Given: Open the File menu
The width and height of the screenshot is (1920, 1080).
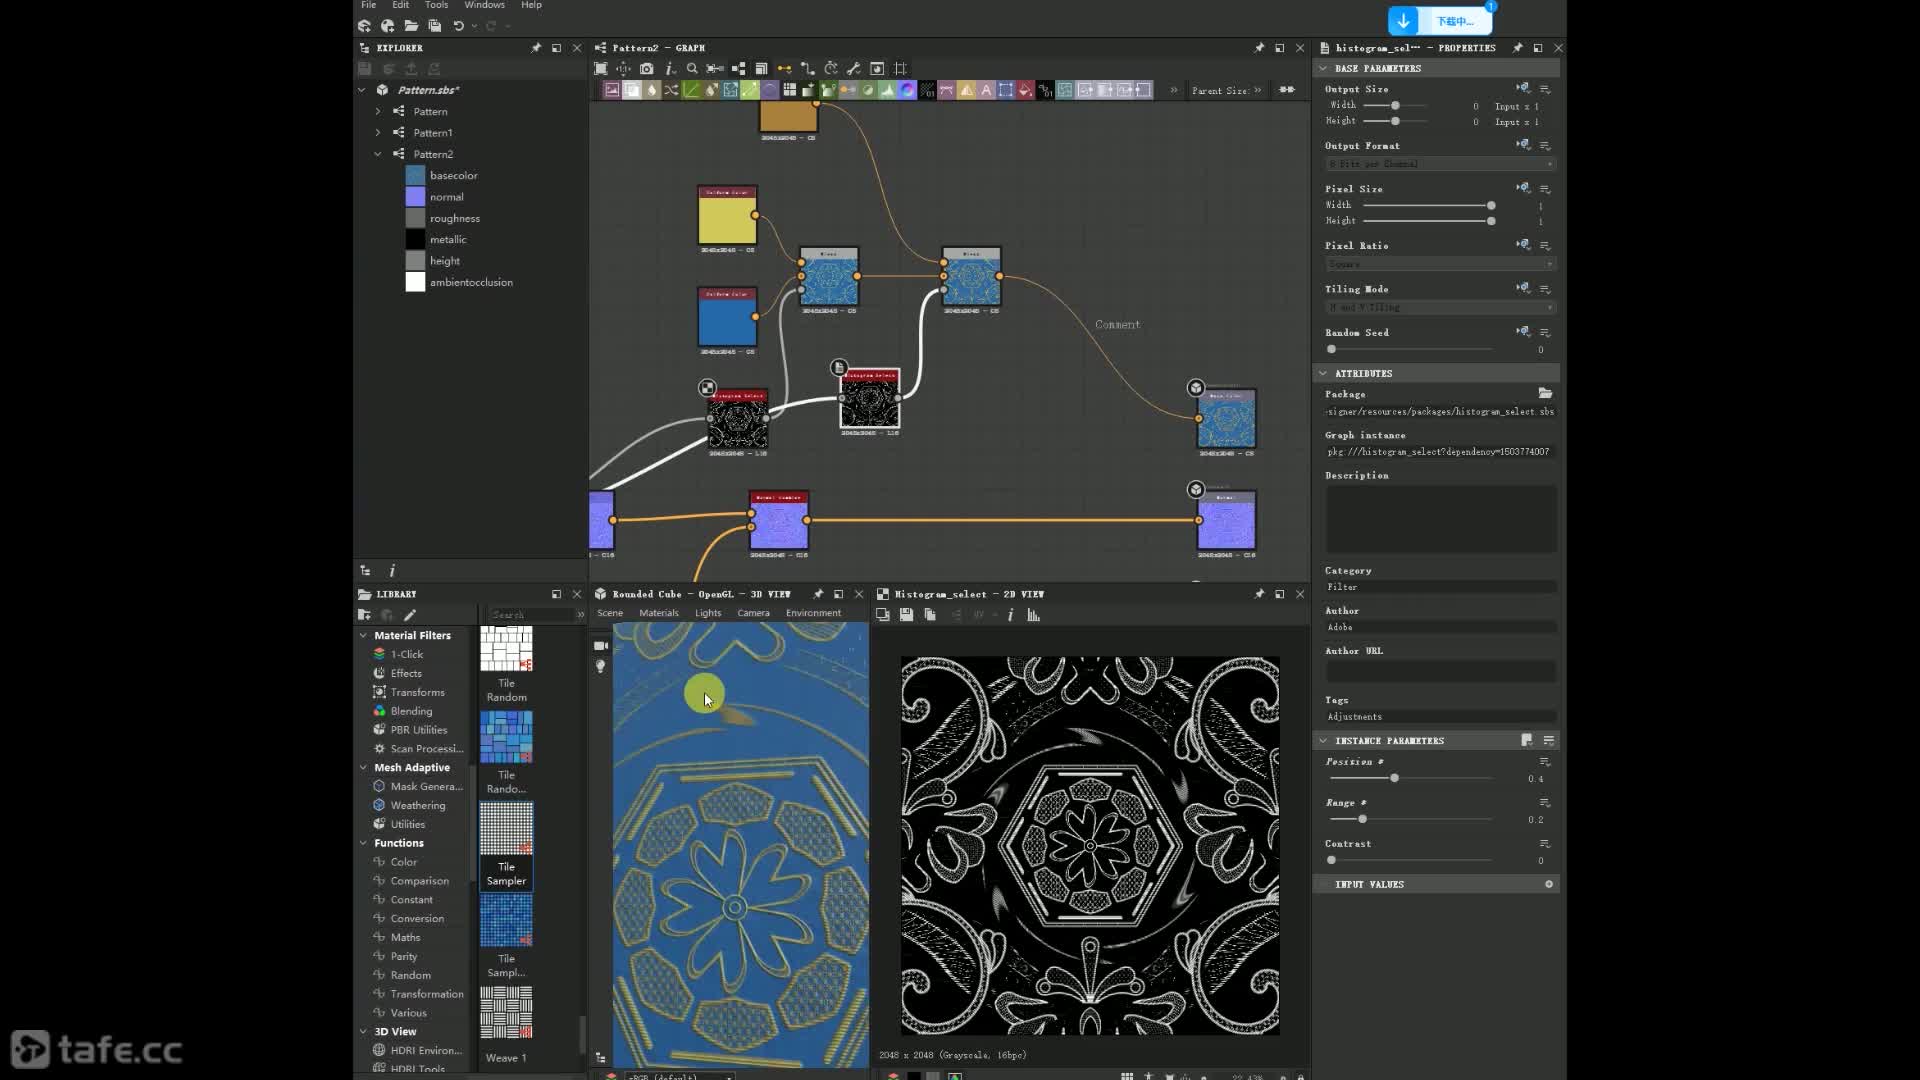Looking at the screenshot, I should tap(369, 5).
